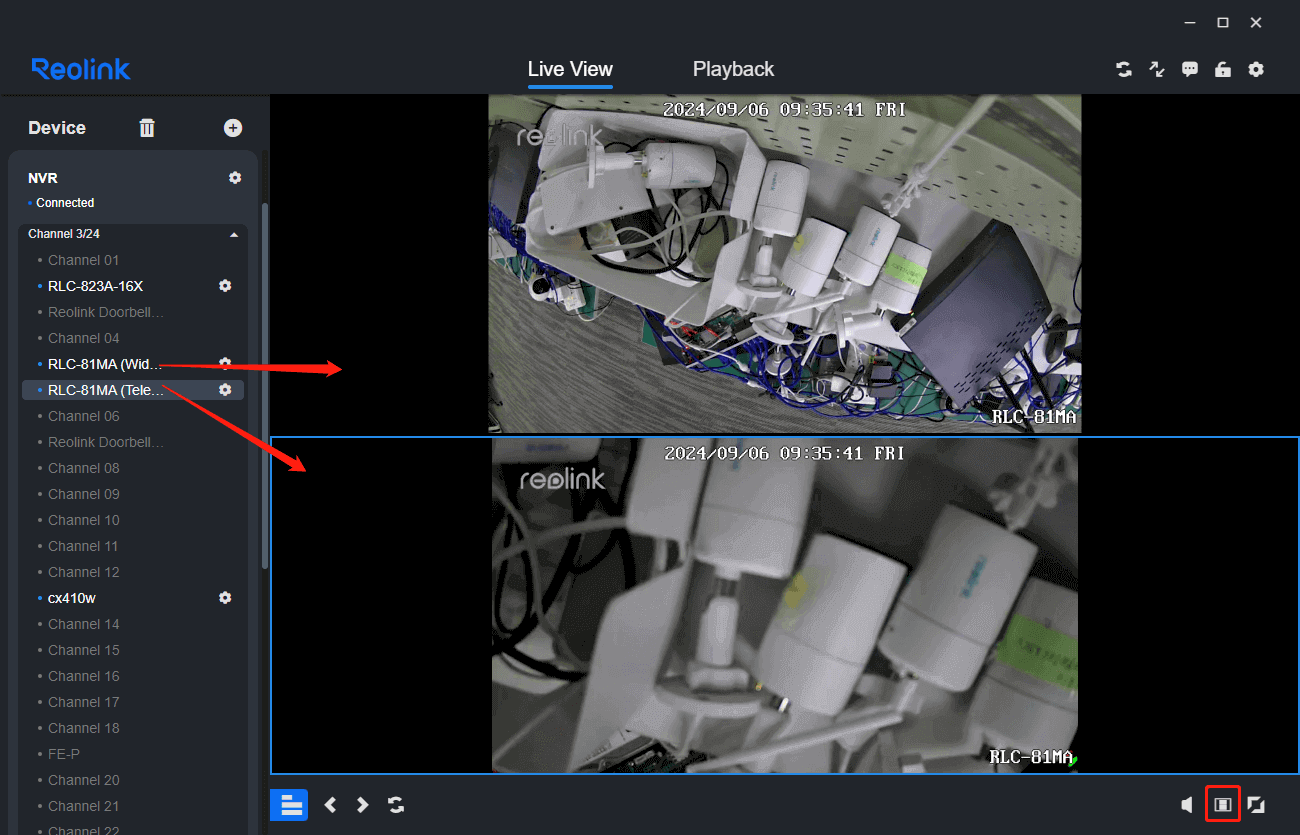Toggle the speaker volume icon
The width and height of the screenshot is (1300, 835).
tap(1187, 804)
